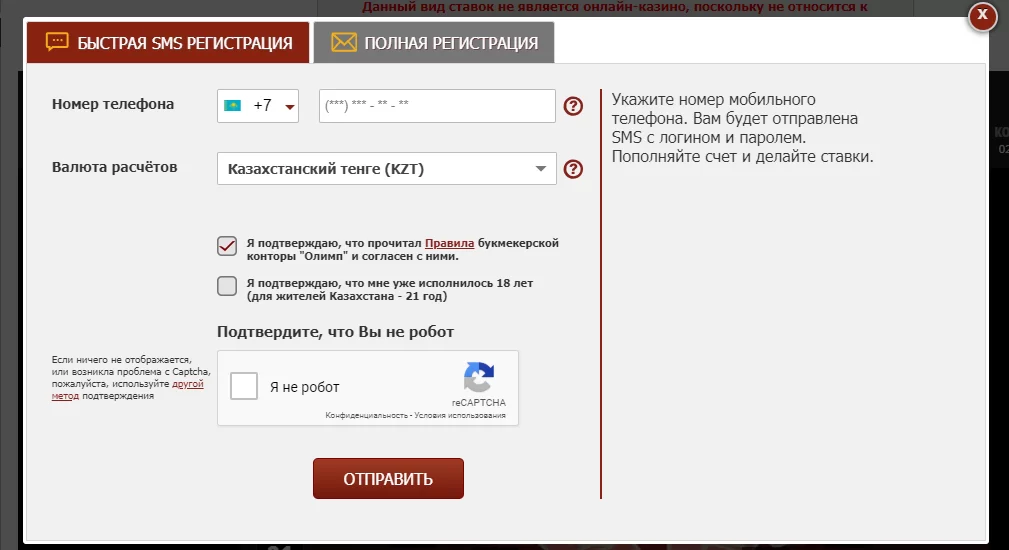
Task: Click the phone number input field
Action: [437, 105]
